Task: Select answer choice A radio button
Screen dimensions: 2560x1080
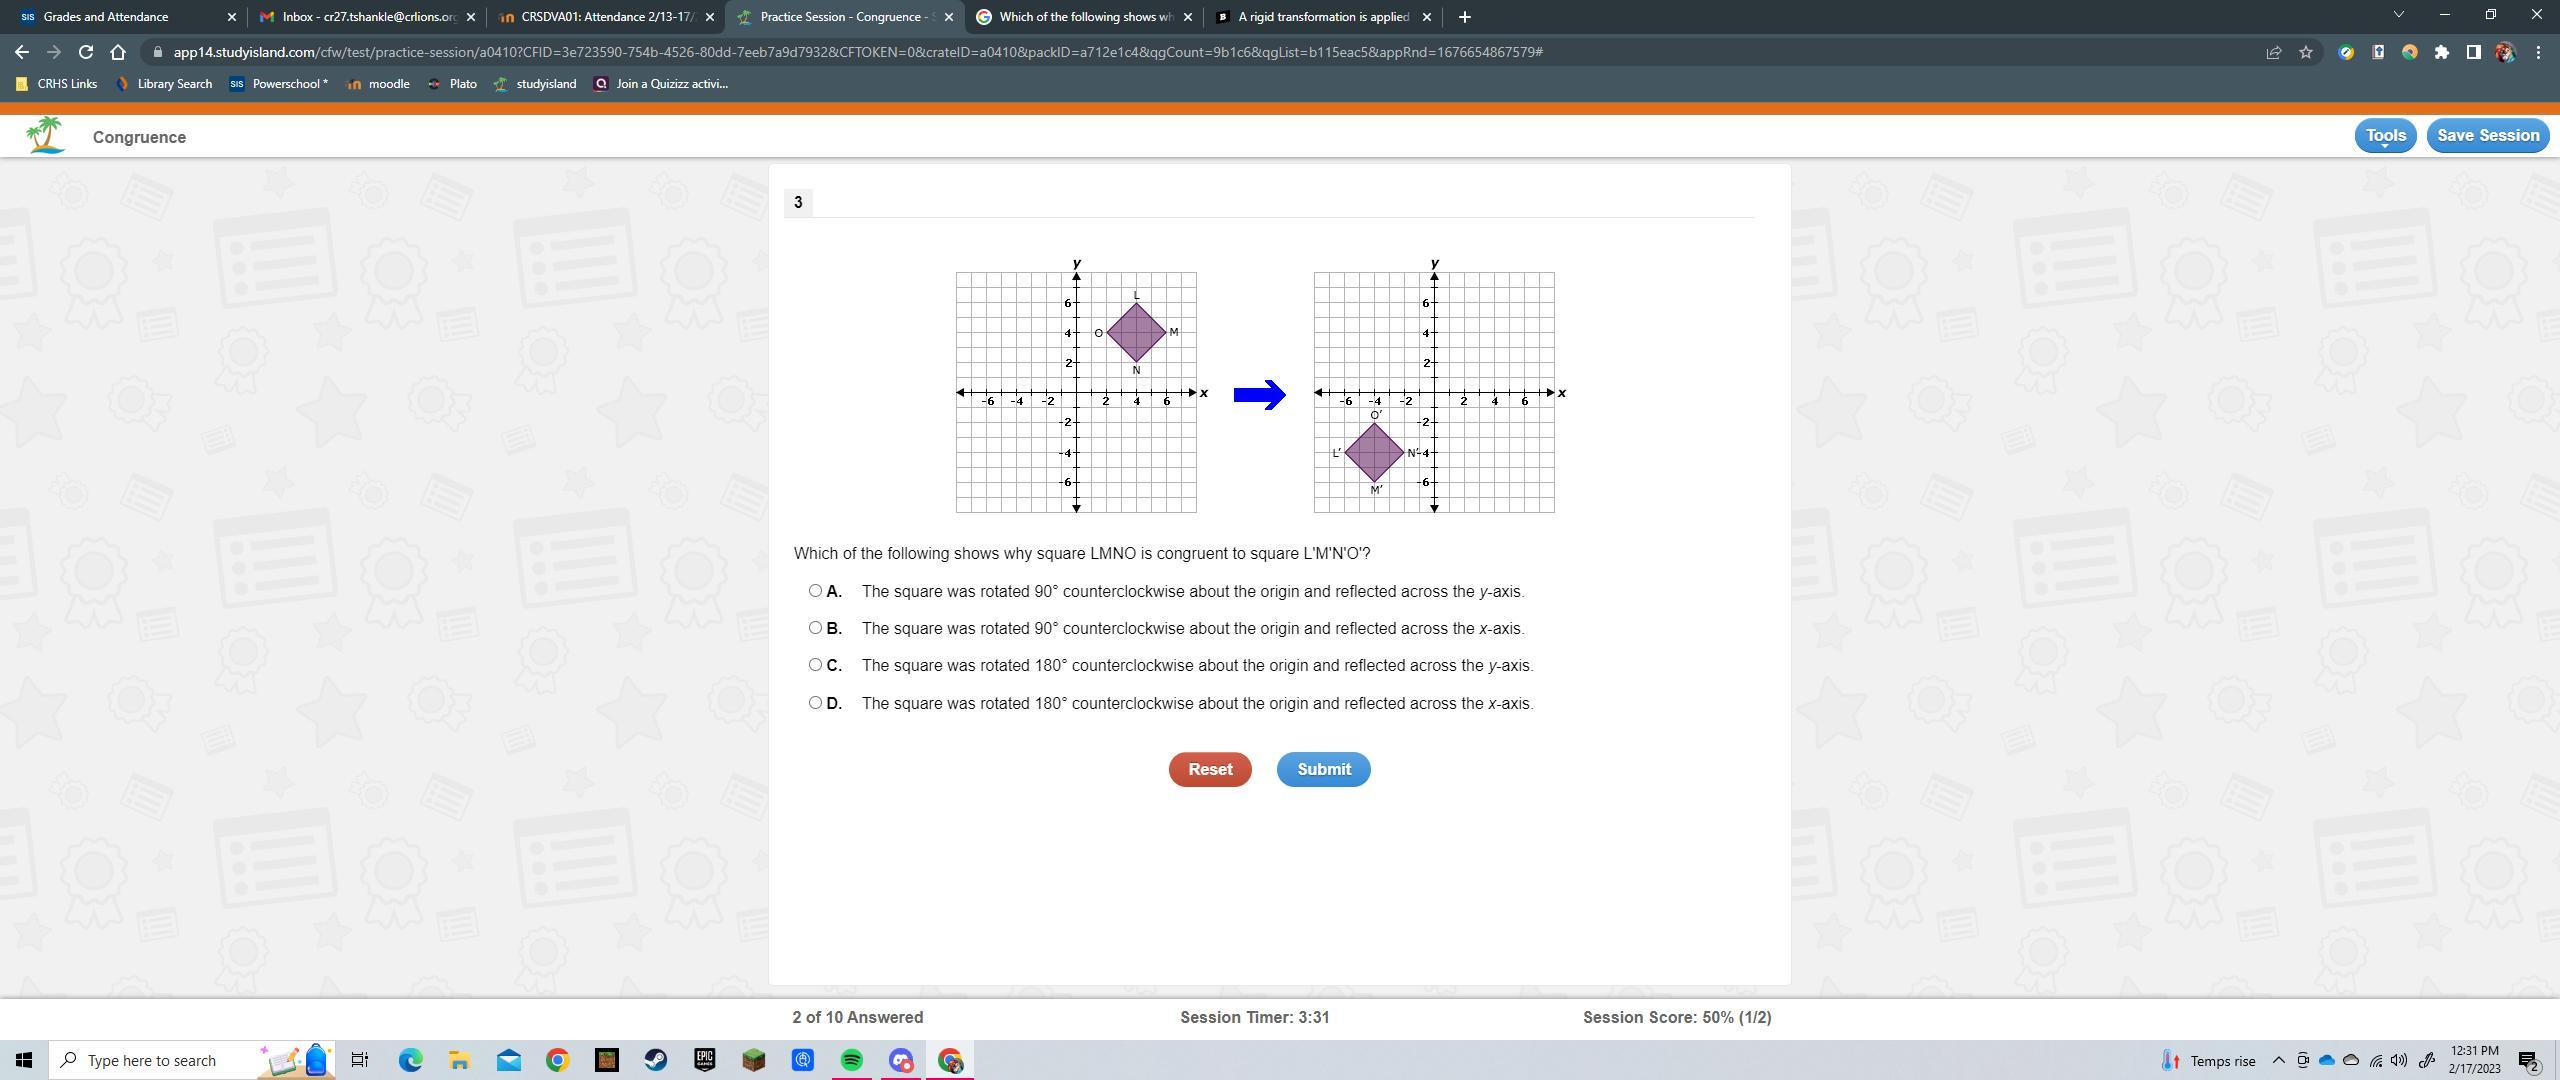Action: click(x=815, y=590)
